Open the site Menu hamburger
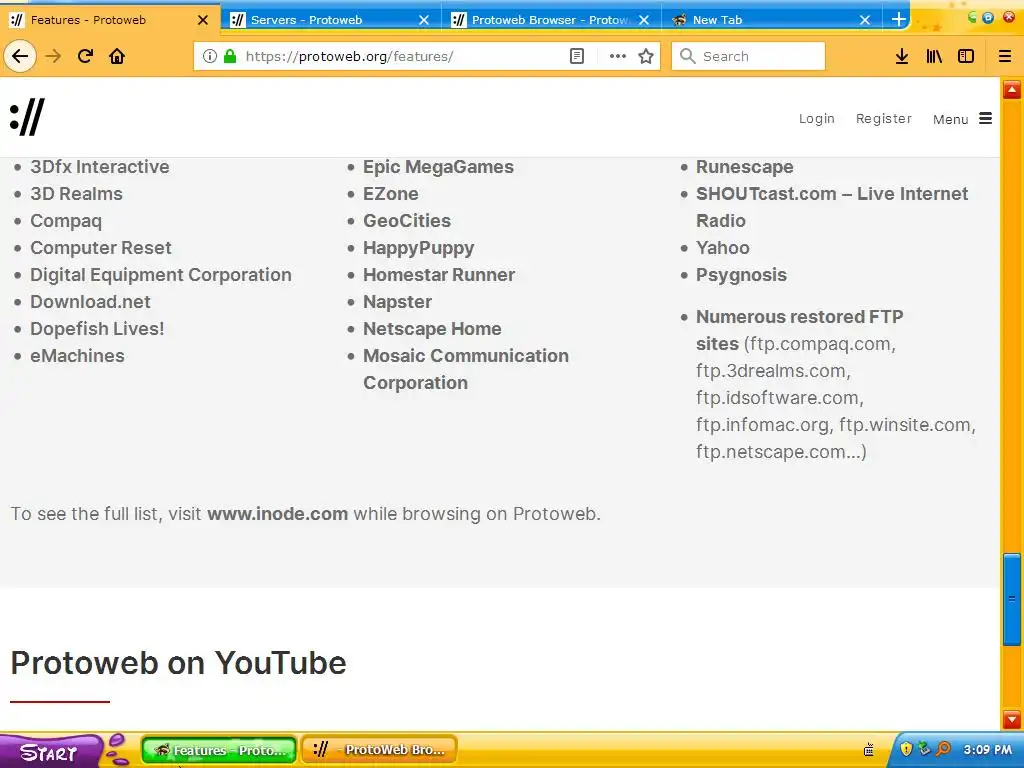Image resolution: width=1024 pixels, height=768 pixels. [x=962, y=119]
